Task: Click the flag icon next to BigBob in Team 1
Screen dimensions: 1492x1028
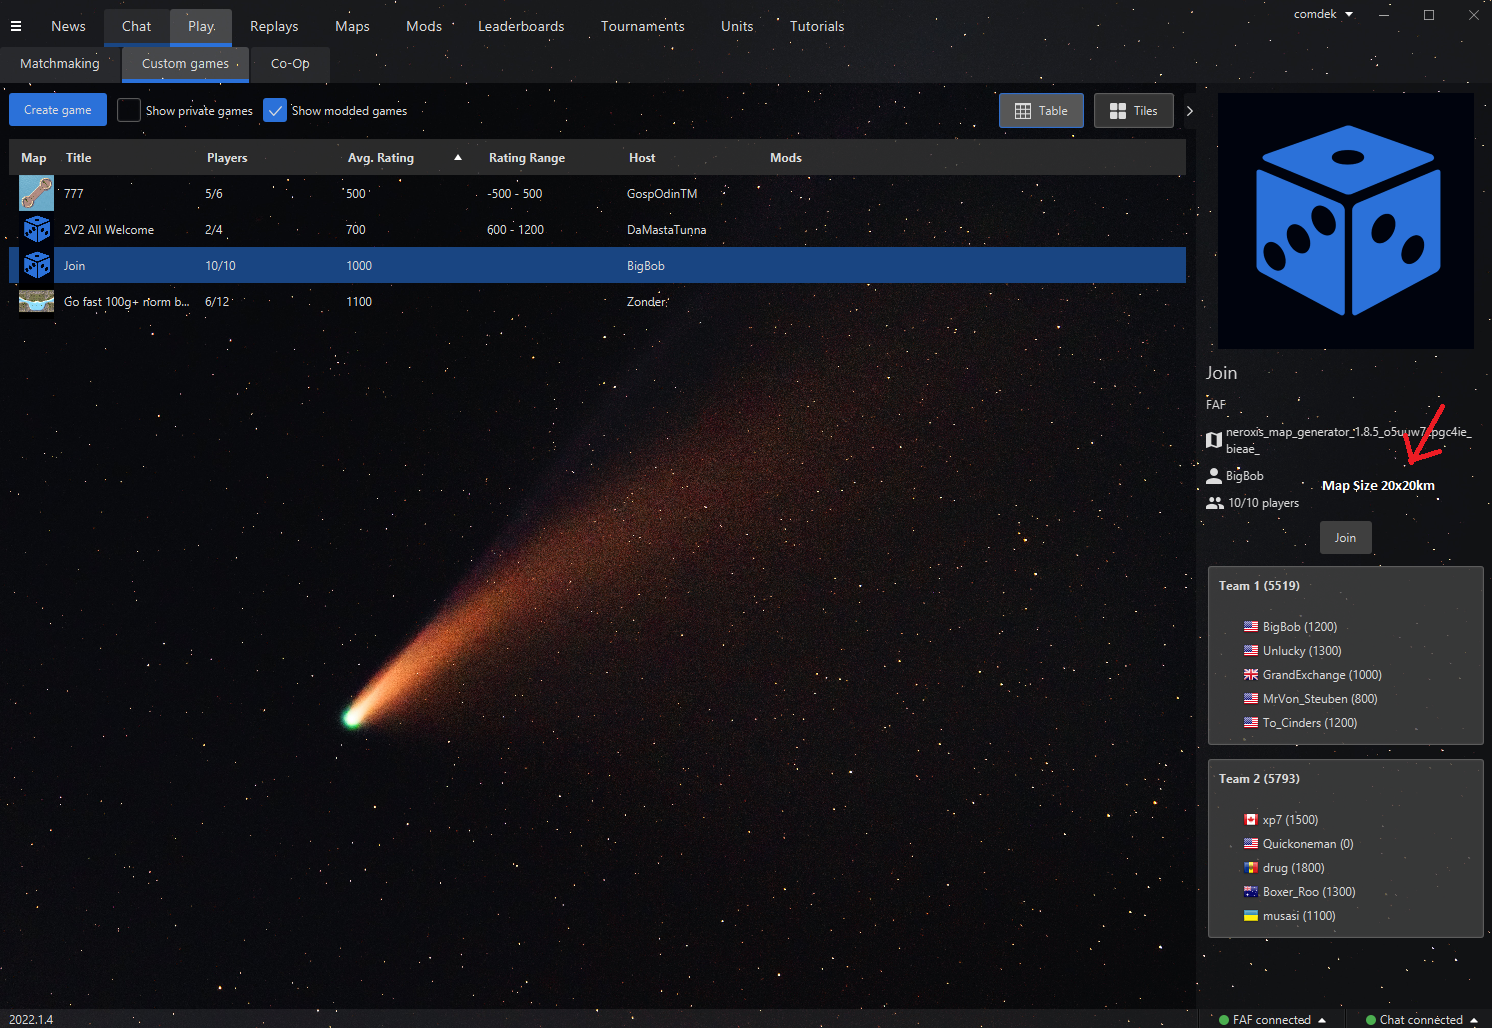Action: click(x=1251, y=627)
